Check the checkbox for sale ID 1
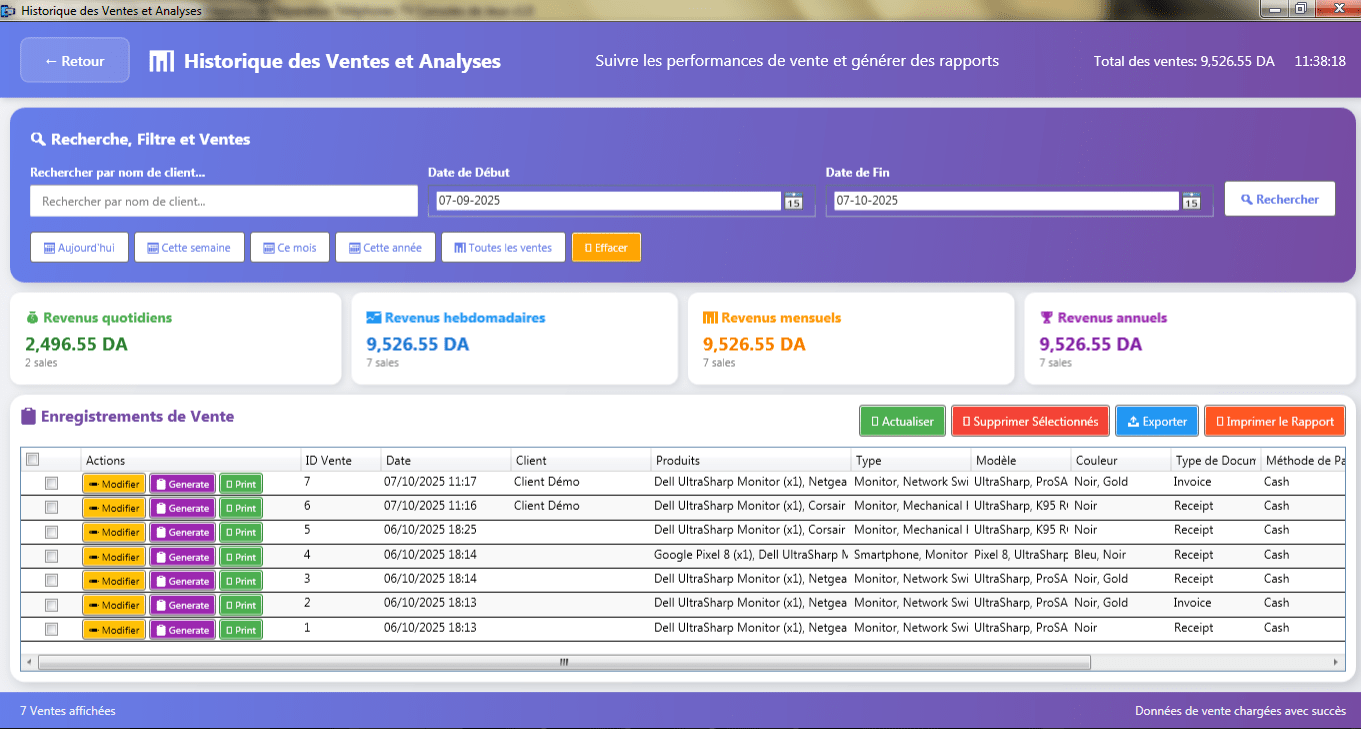 51,628
